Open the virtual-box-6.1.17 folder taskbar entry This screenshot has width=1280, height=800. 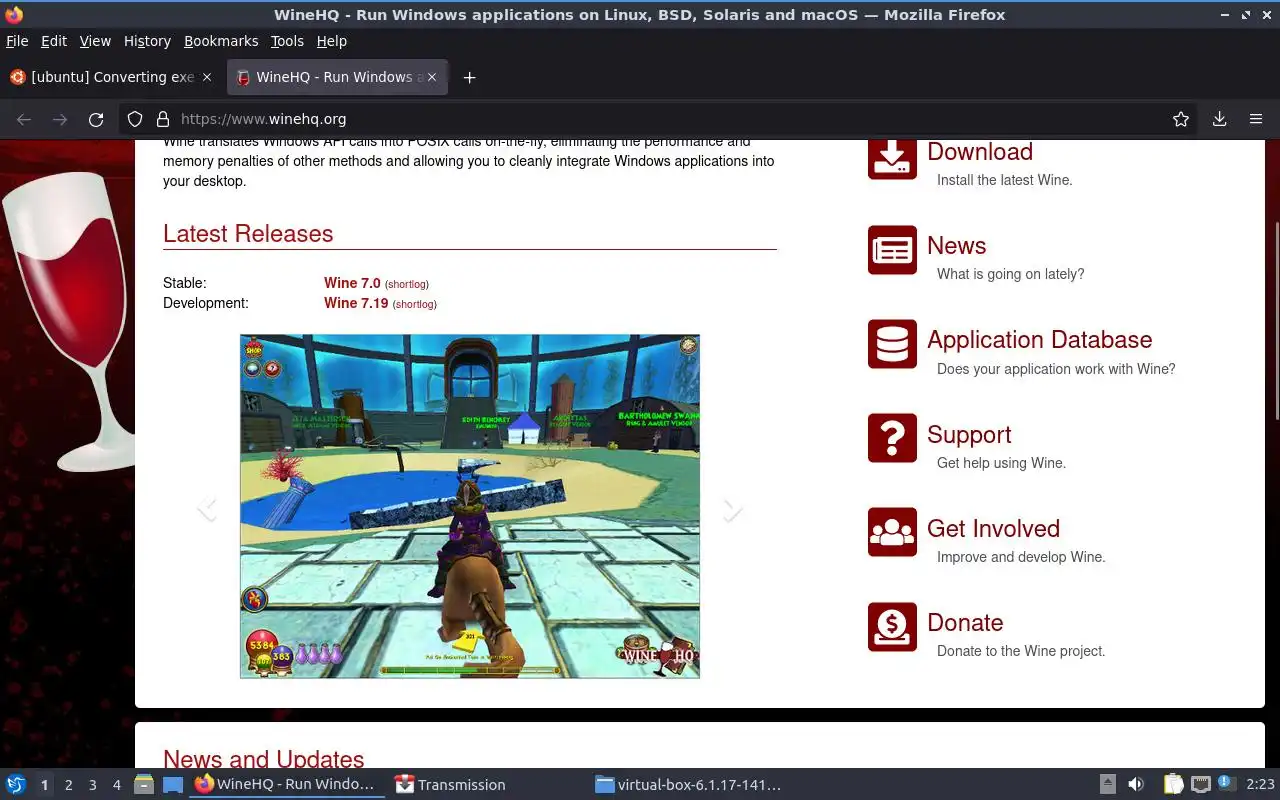[x=688, y=785]
